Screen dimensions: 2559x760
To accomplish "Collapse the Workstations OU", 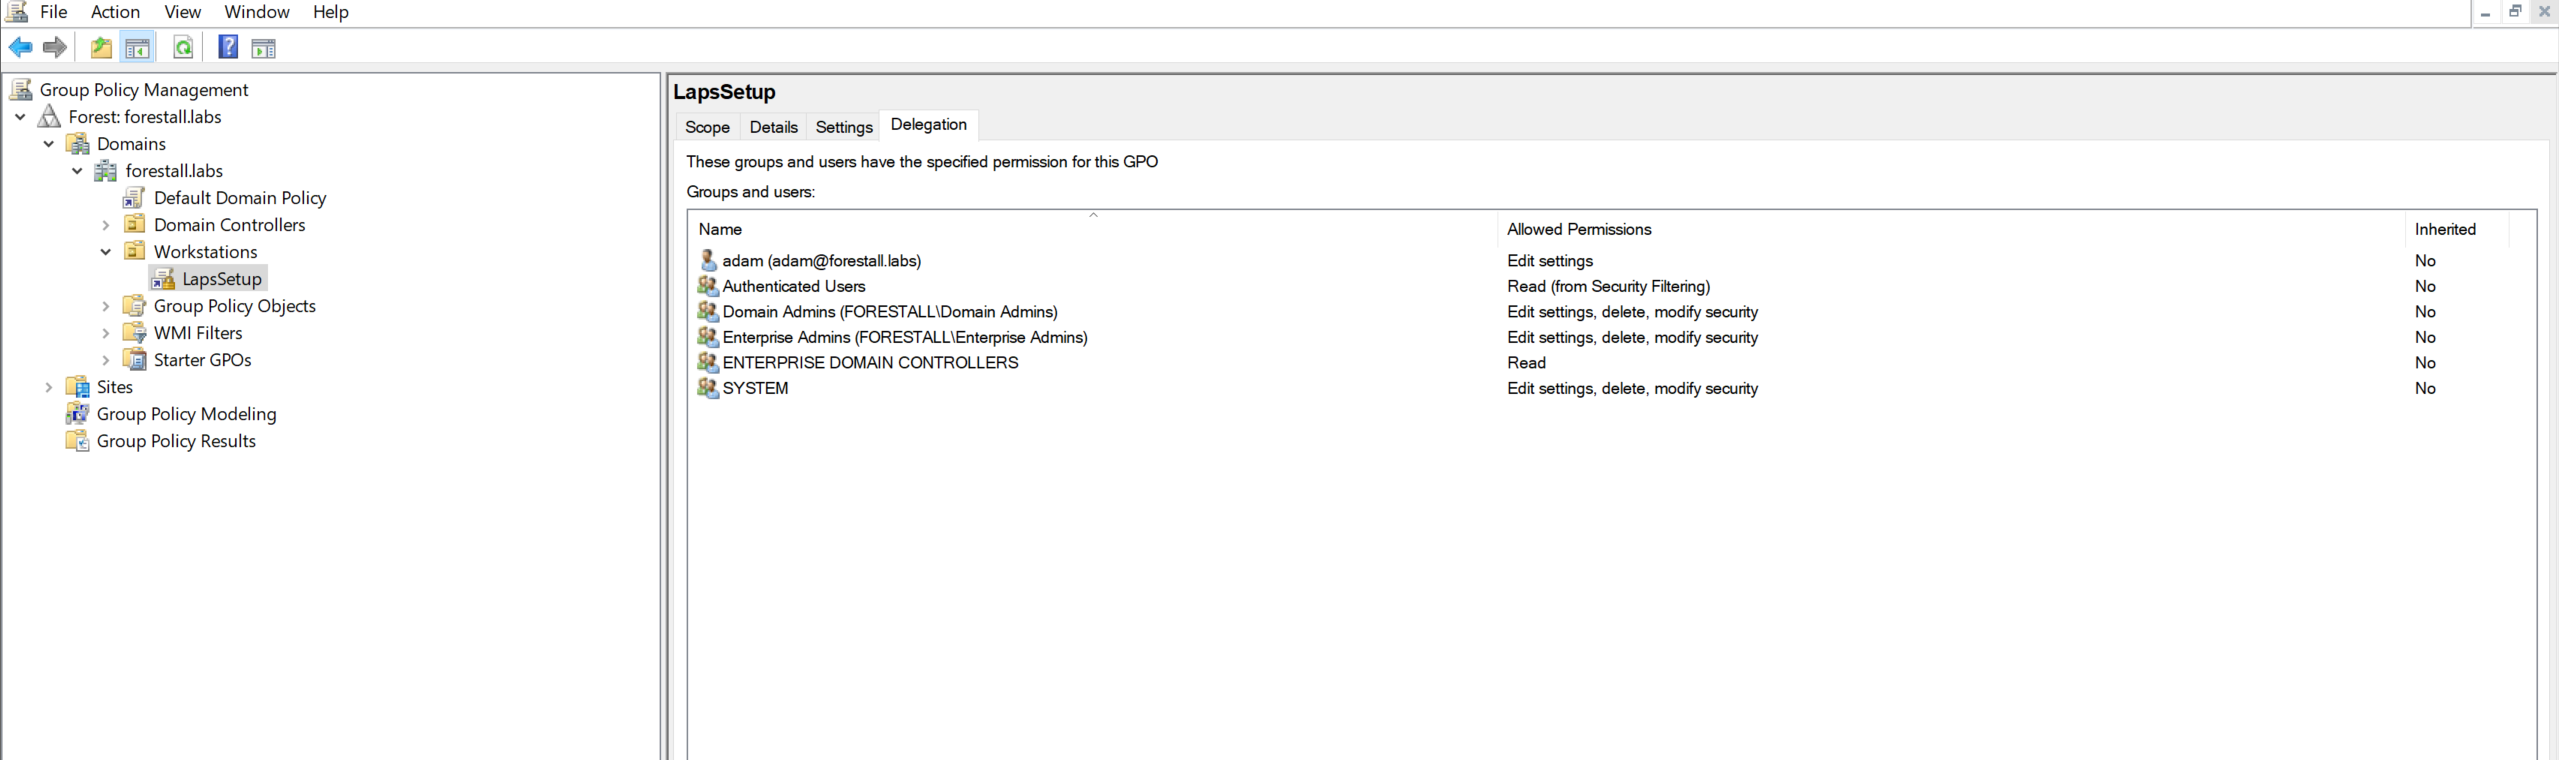I will [x=106, y=252].
